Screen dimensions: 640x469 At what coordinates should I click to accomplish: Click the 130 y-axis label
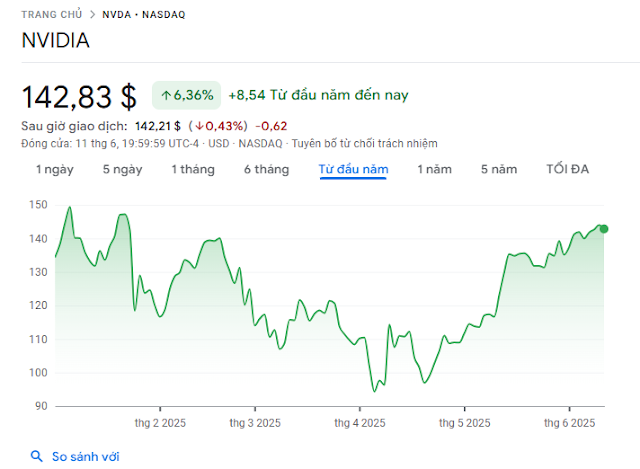point(38,272)
